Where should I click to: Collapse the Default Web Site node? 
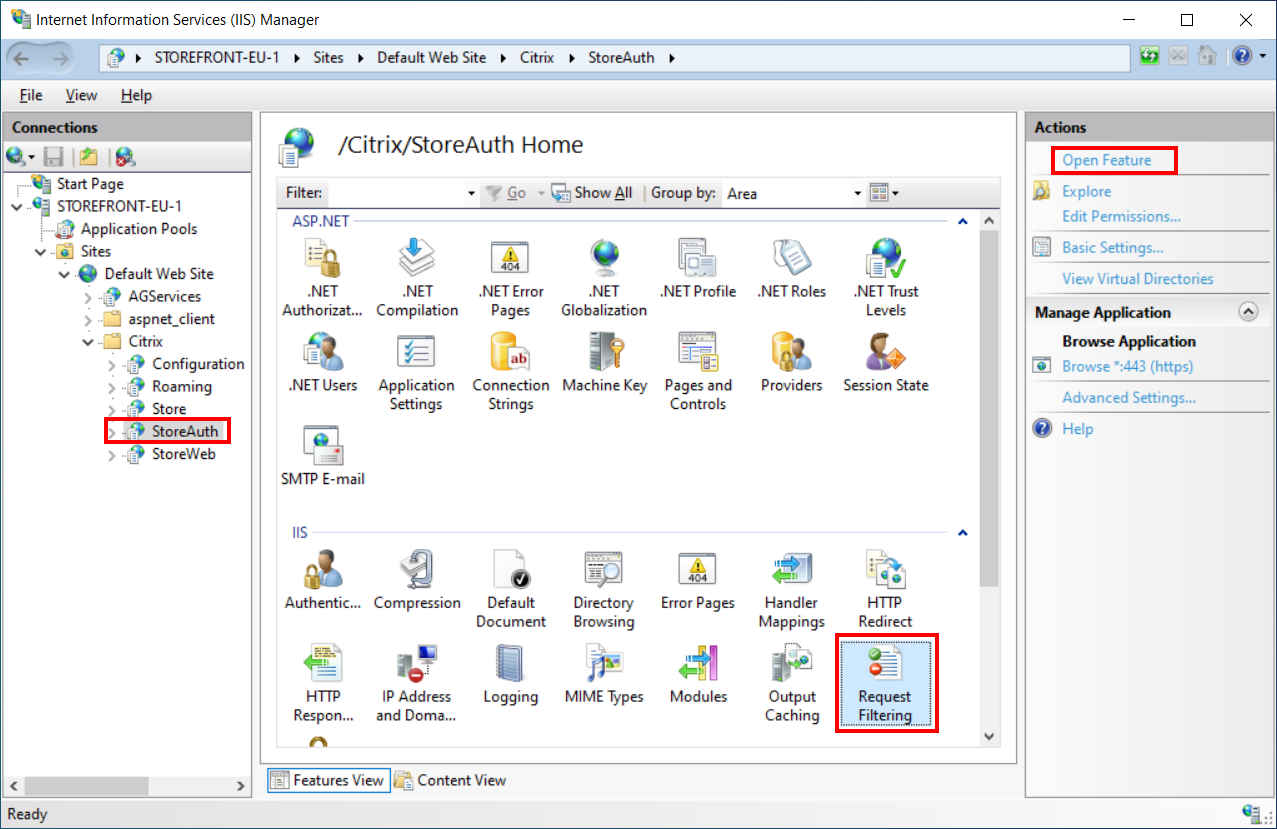click(64, 274)
